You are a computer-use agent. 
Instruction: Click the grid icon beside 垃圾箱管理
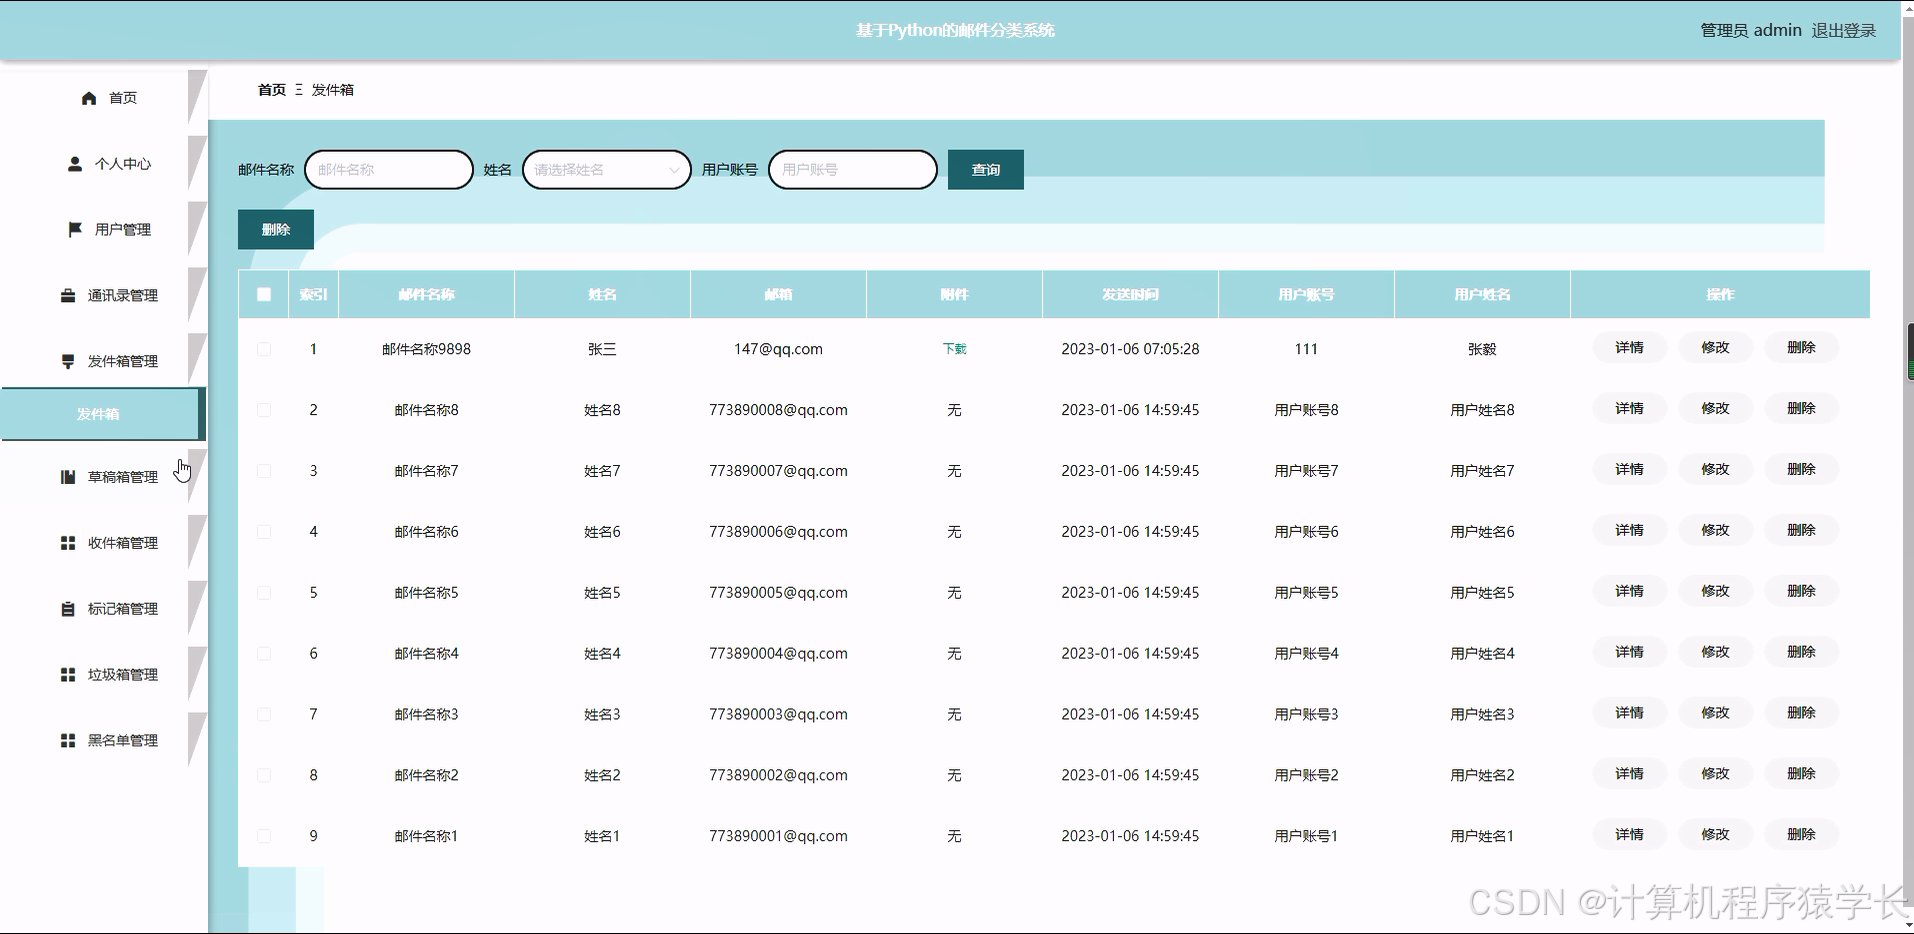tap(68, 675)
